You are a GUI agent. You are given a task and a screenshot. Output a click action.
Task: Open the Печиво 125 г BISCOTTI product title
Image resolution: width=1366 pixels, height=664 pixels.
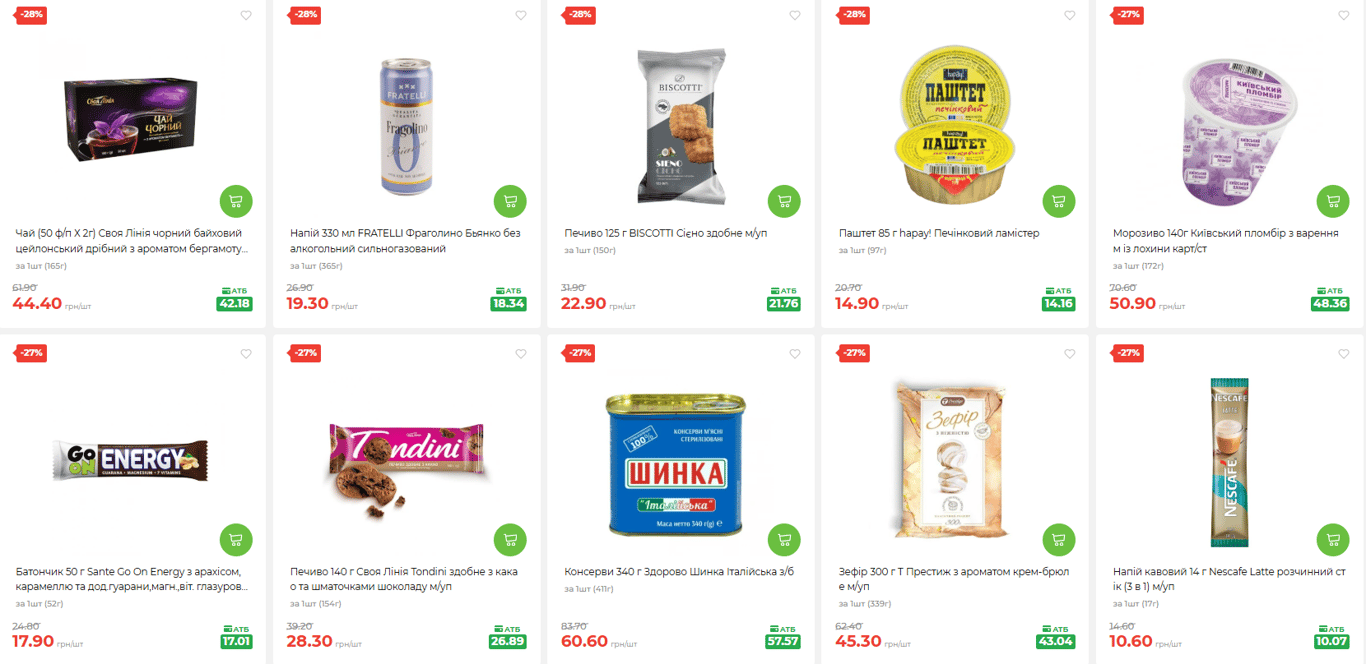point(665,233)
